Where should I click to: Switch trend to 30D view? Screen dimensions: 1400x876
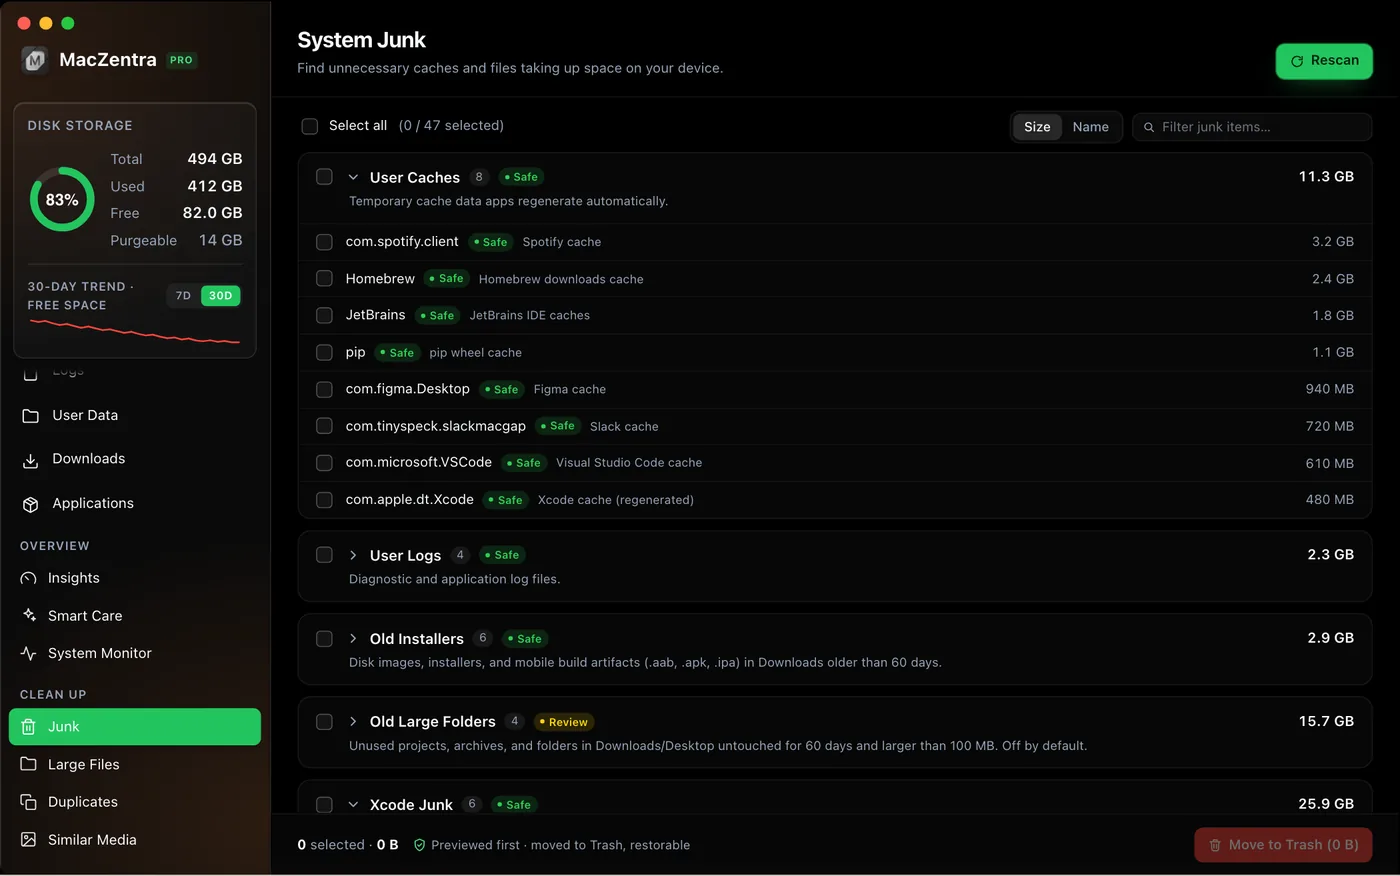pyautogui.click(x=221, y=296)
